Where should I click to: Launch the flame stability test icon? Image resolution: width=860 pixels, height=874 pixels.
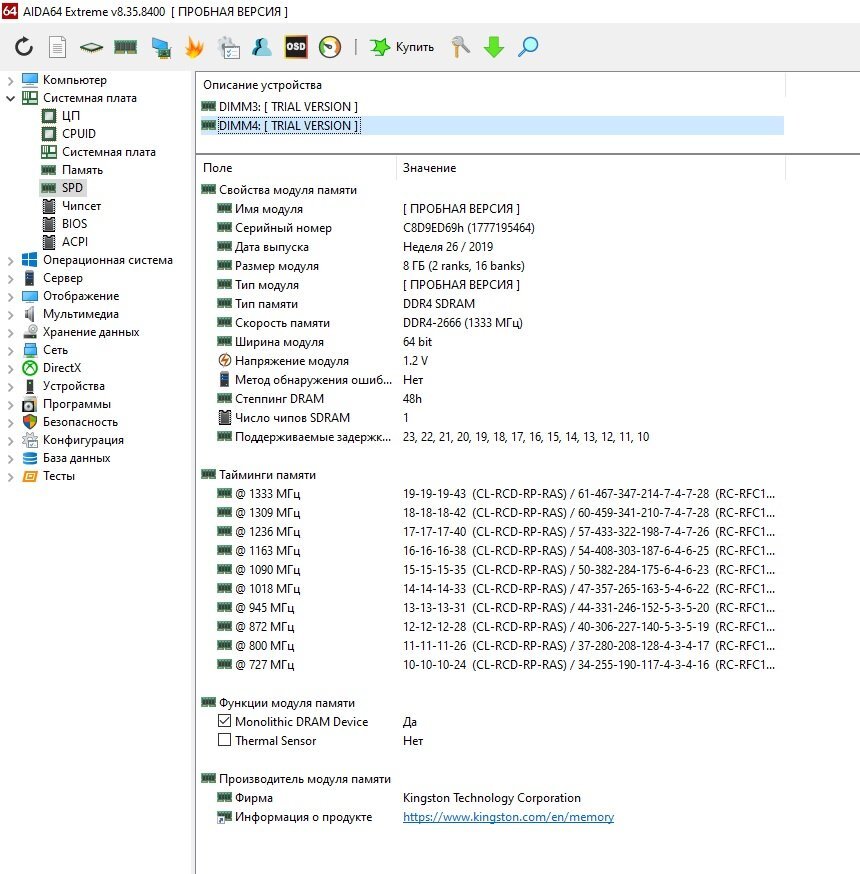coord(194,47)
